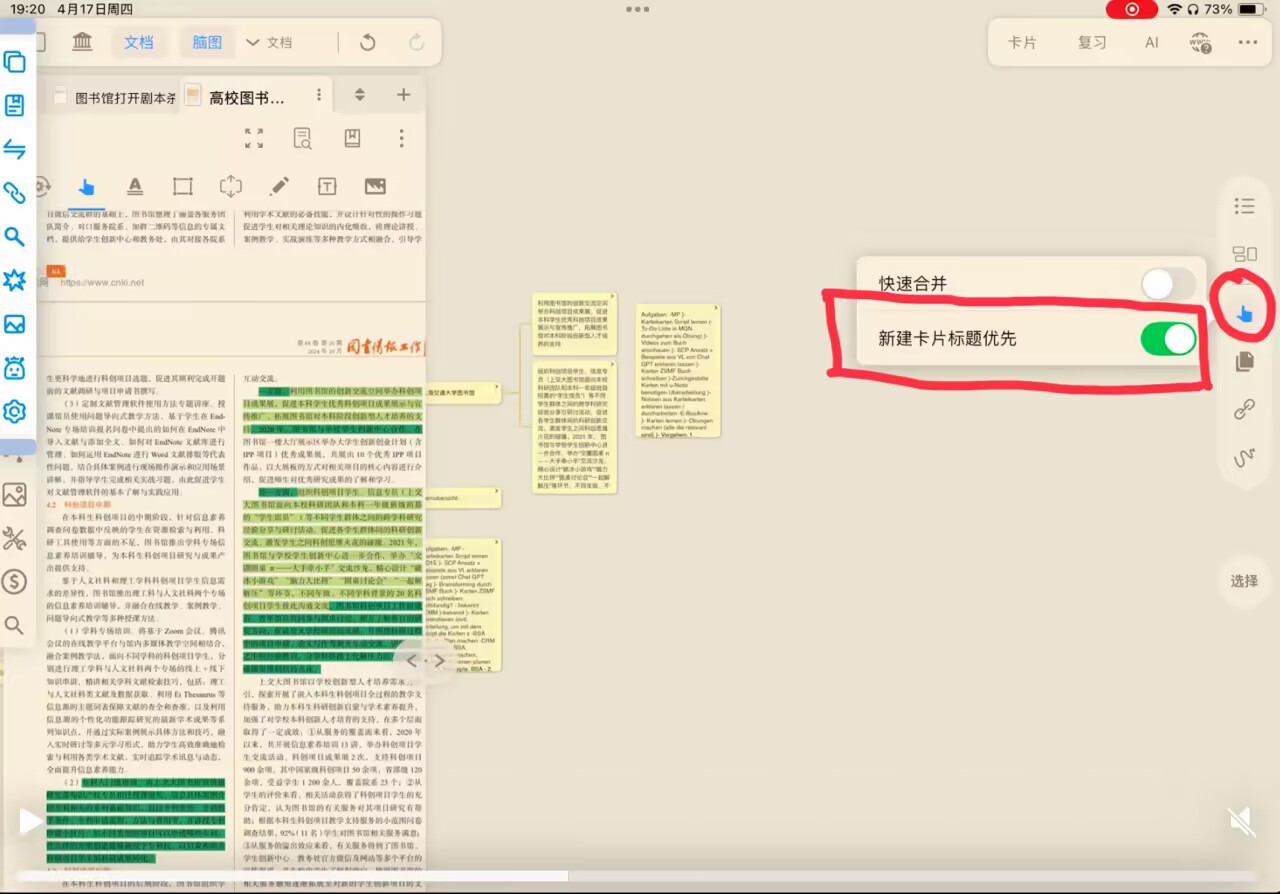Image resolution: width=1280 pixels, height=894 pixels.
Task: Open the three-dot menu on 高校图书 tab
Action: (x=318, y=95)
